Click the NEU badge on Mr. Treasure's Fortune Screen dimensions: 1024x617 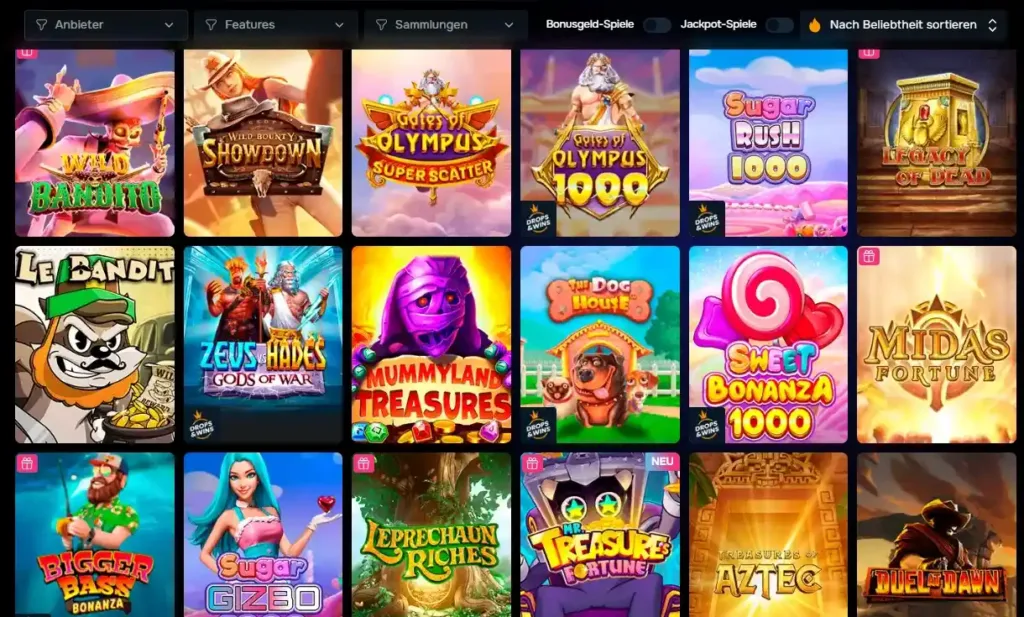pos(662,462)
